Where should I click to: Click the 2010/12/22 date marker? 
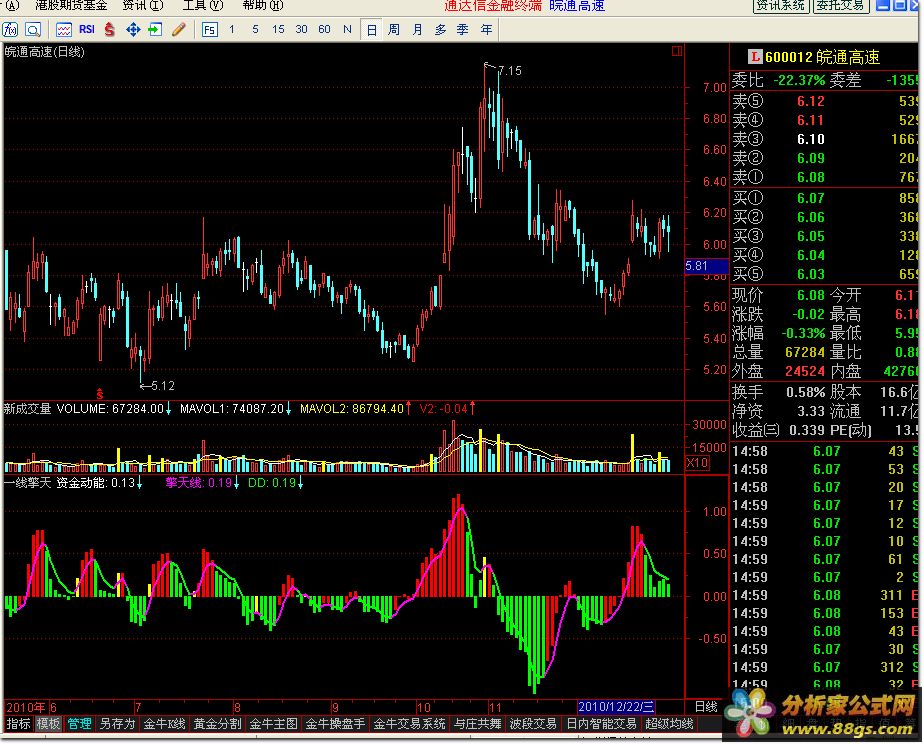(616, 707)
